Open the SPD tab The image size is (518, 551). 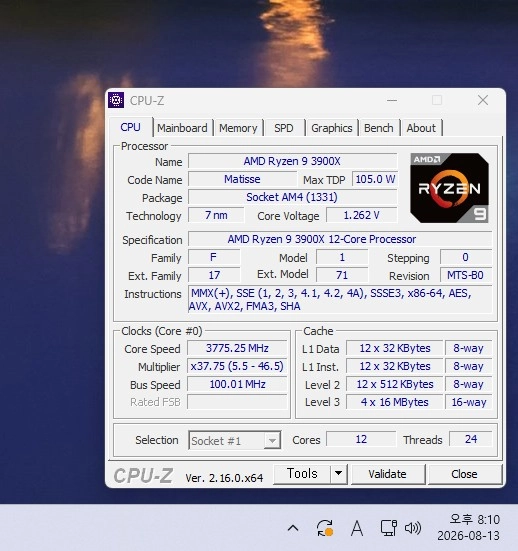(284, 128)
